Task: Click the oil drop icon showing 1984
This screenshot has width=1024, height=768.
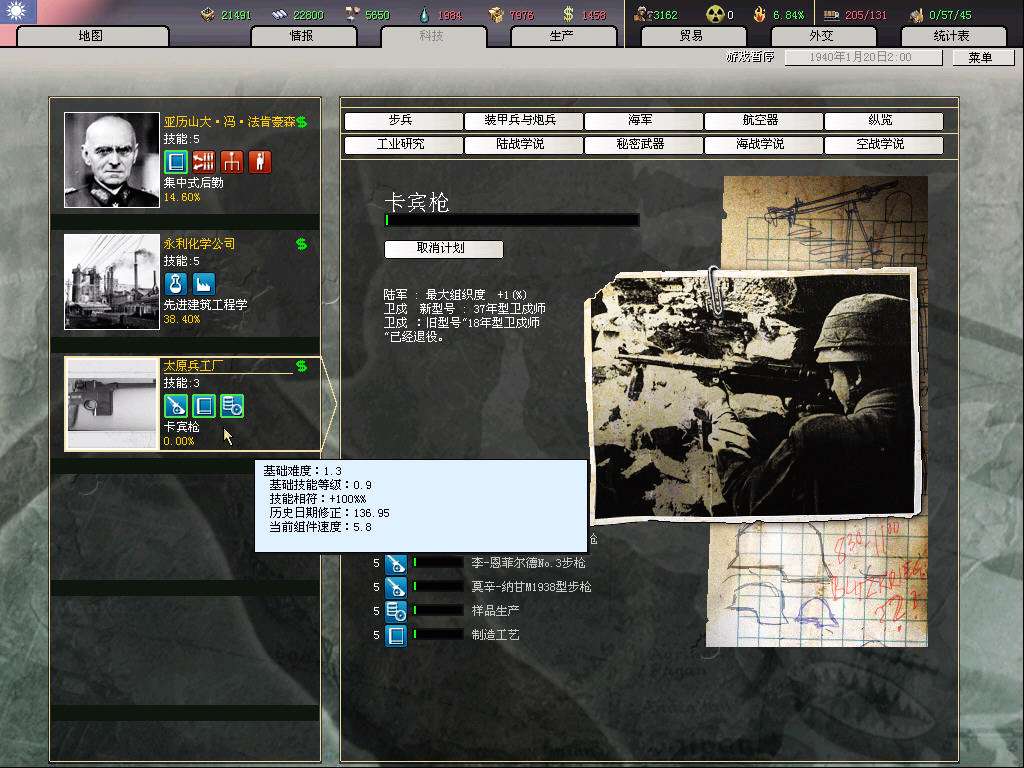Action: [425, 14]
